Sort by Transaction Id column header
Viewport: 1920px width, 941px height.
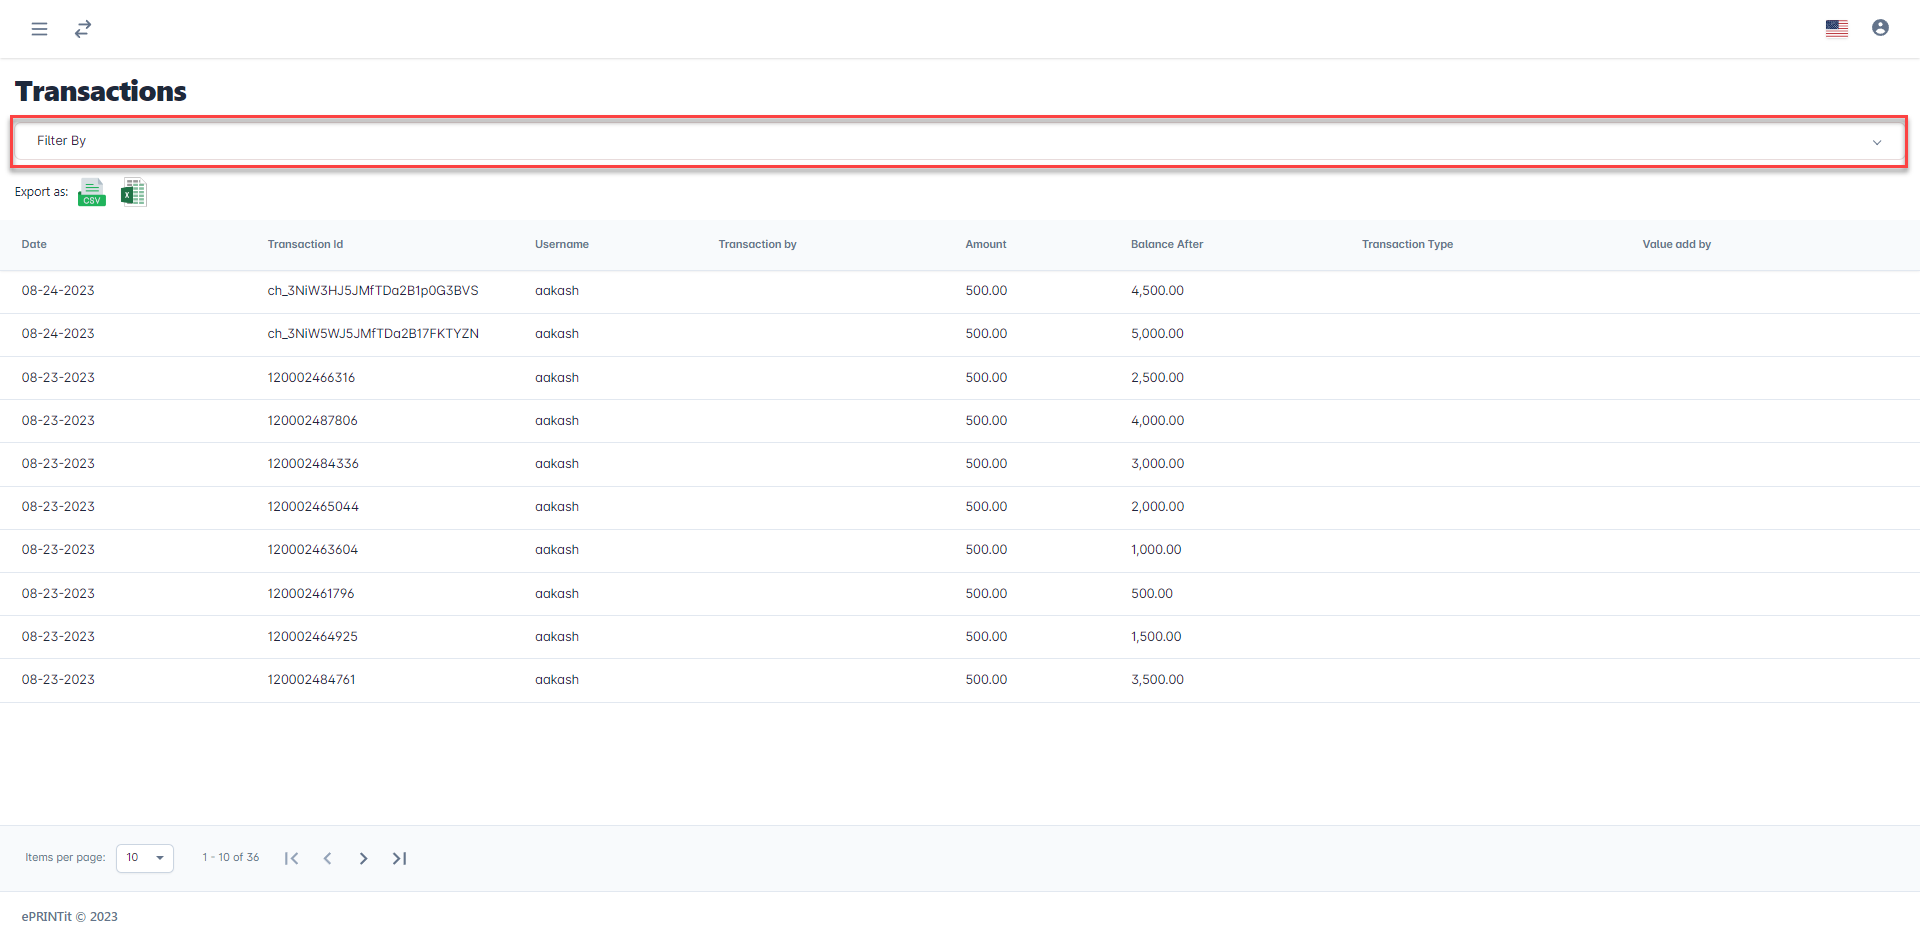coord(305,244)
